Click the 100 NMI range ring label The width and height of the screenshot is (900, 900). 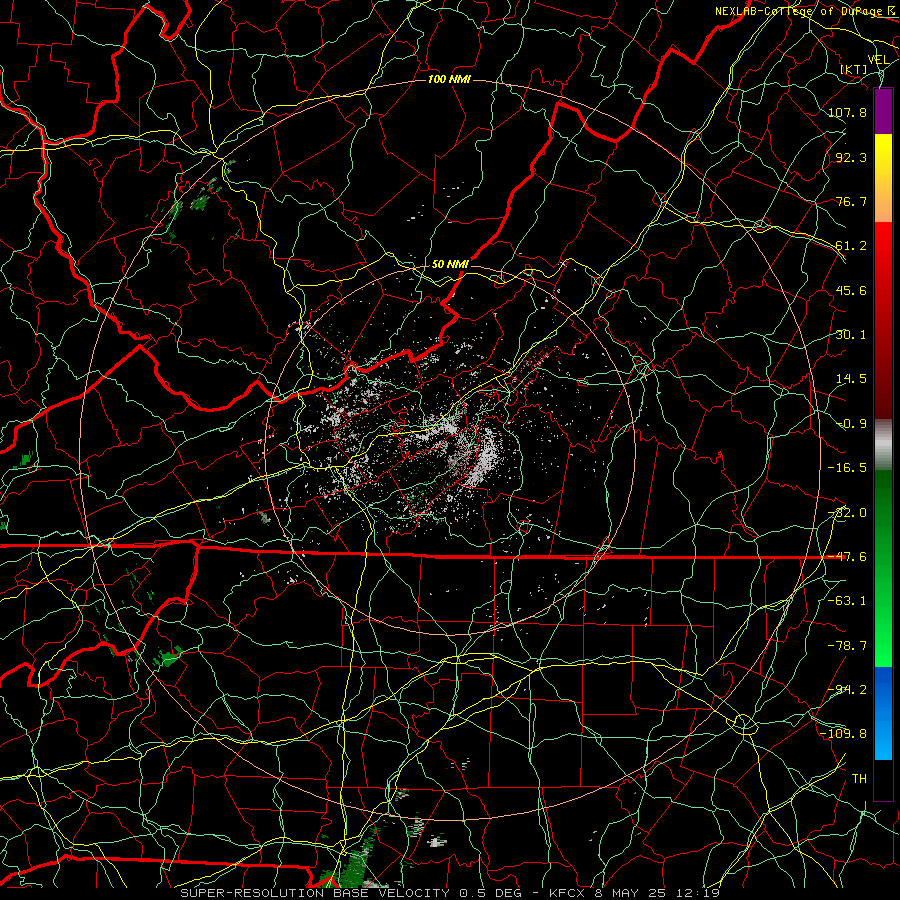tap(449, 79)
